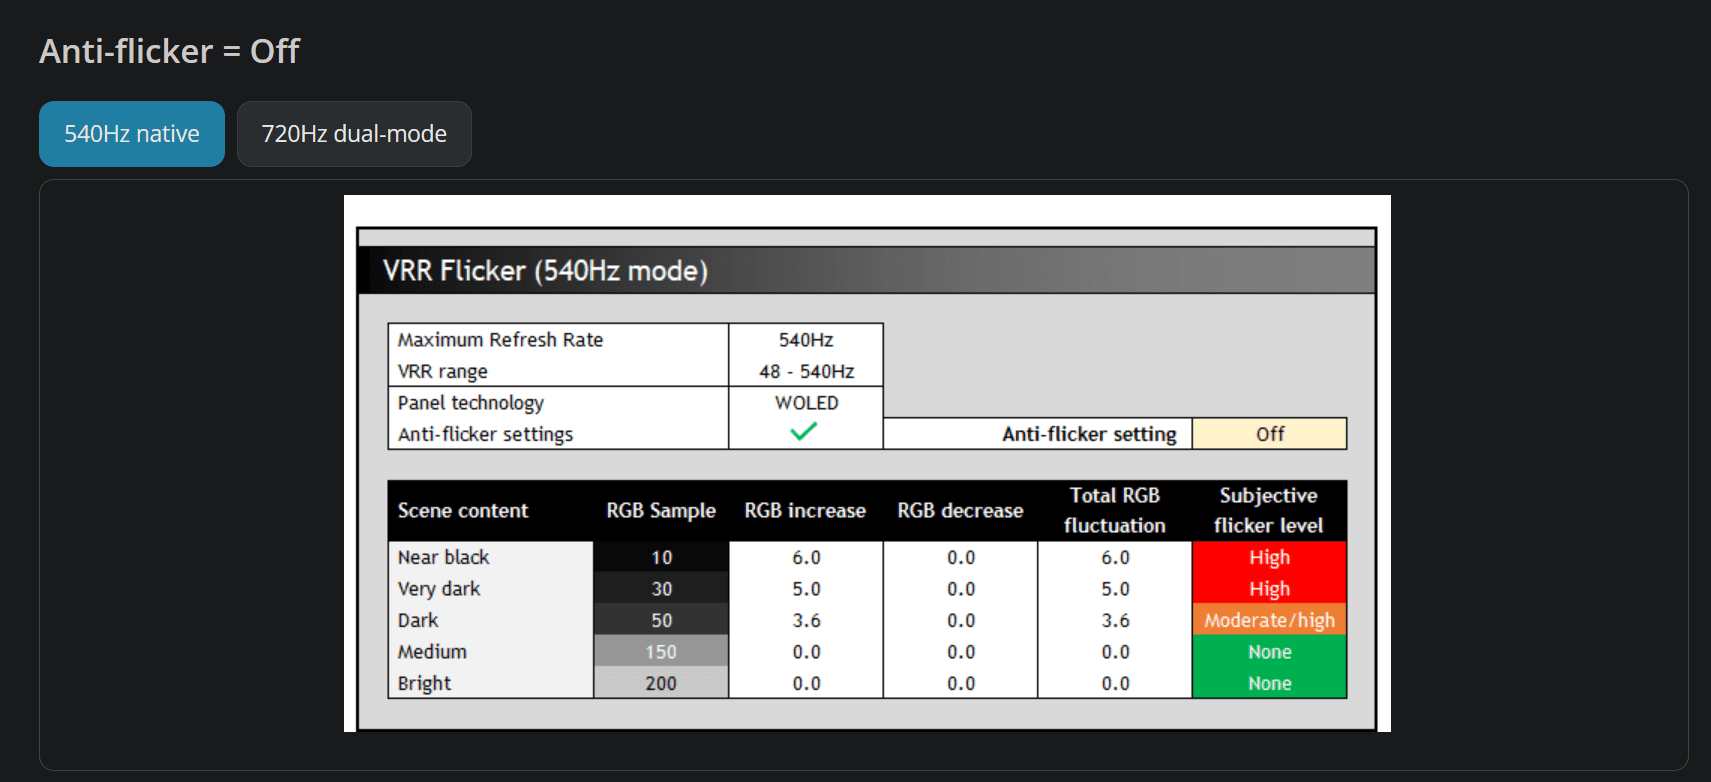The height and width of the screenshot is (782, 1711).
Task: Switch to the 720Hz dual-mode tab
Action: coord(354,134)
